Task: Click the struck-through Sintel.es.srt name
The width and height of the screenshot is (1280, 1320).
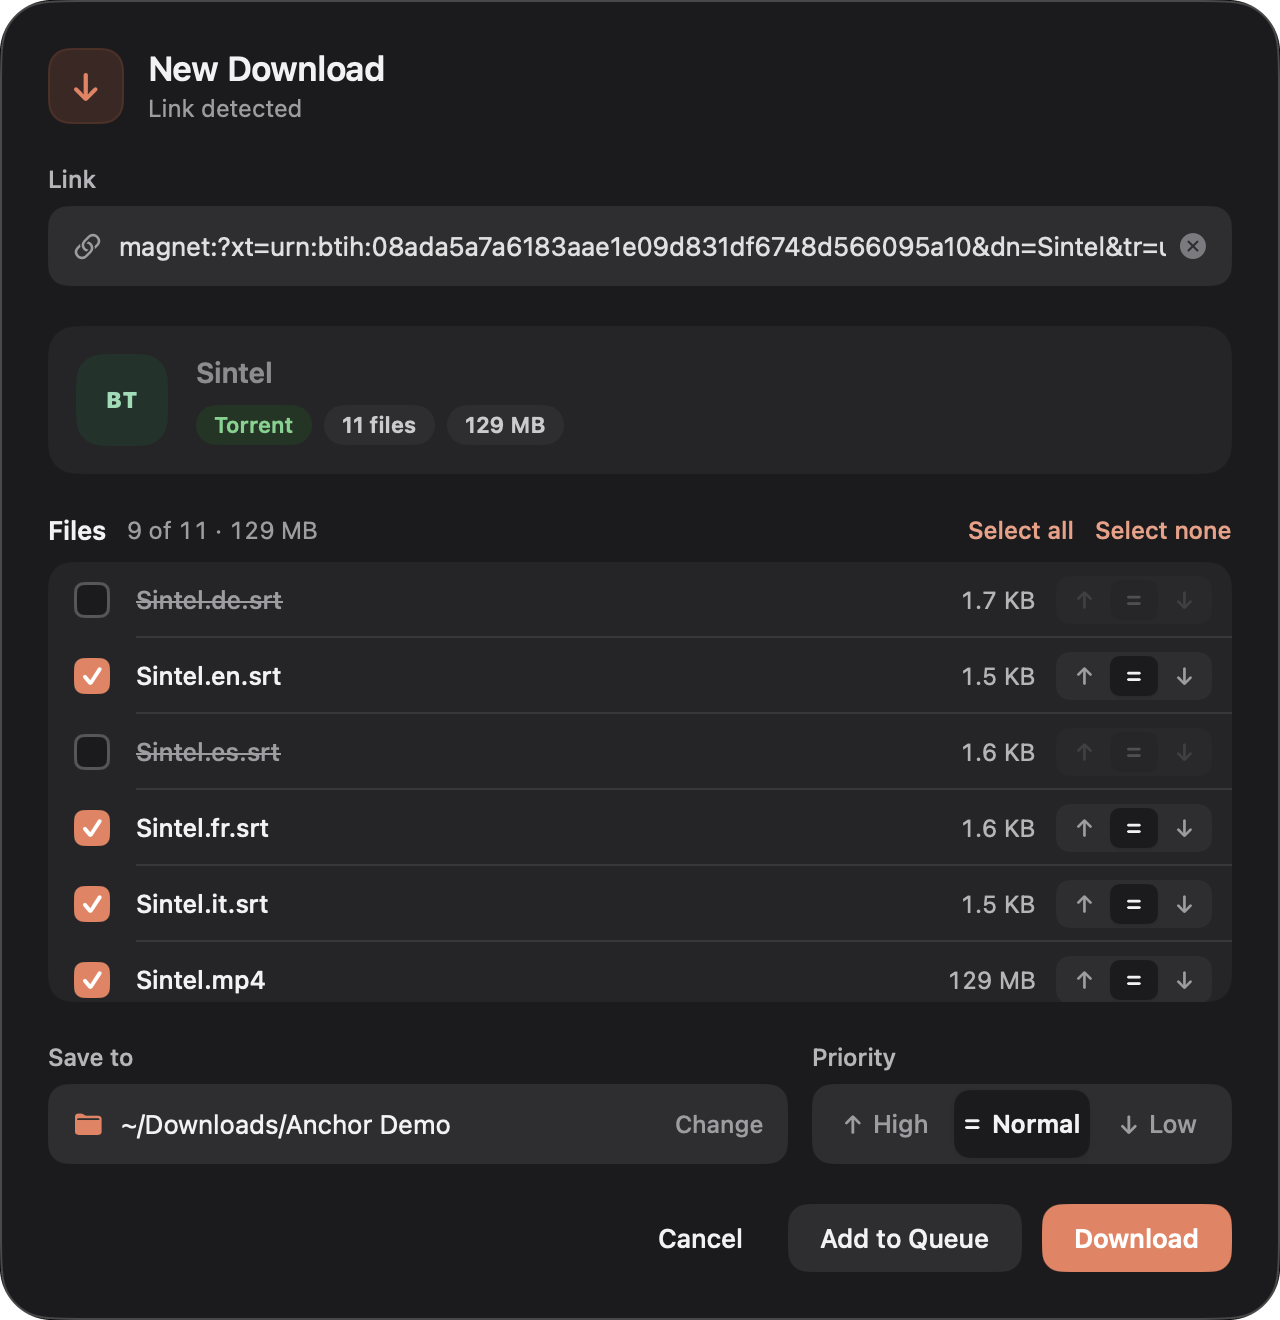Action: pos(208,752)
